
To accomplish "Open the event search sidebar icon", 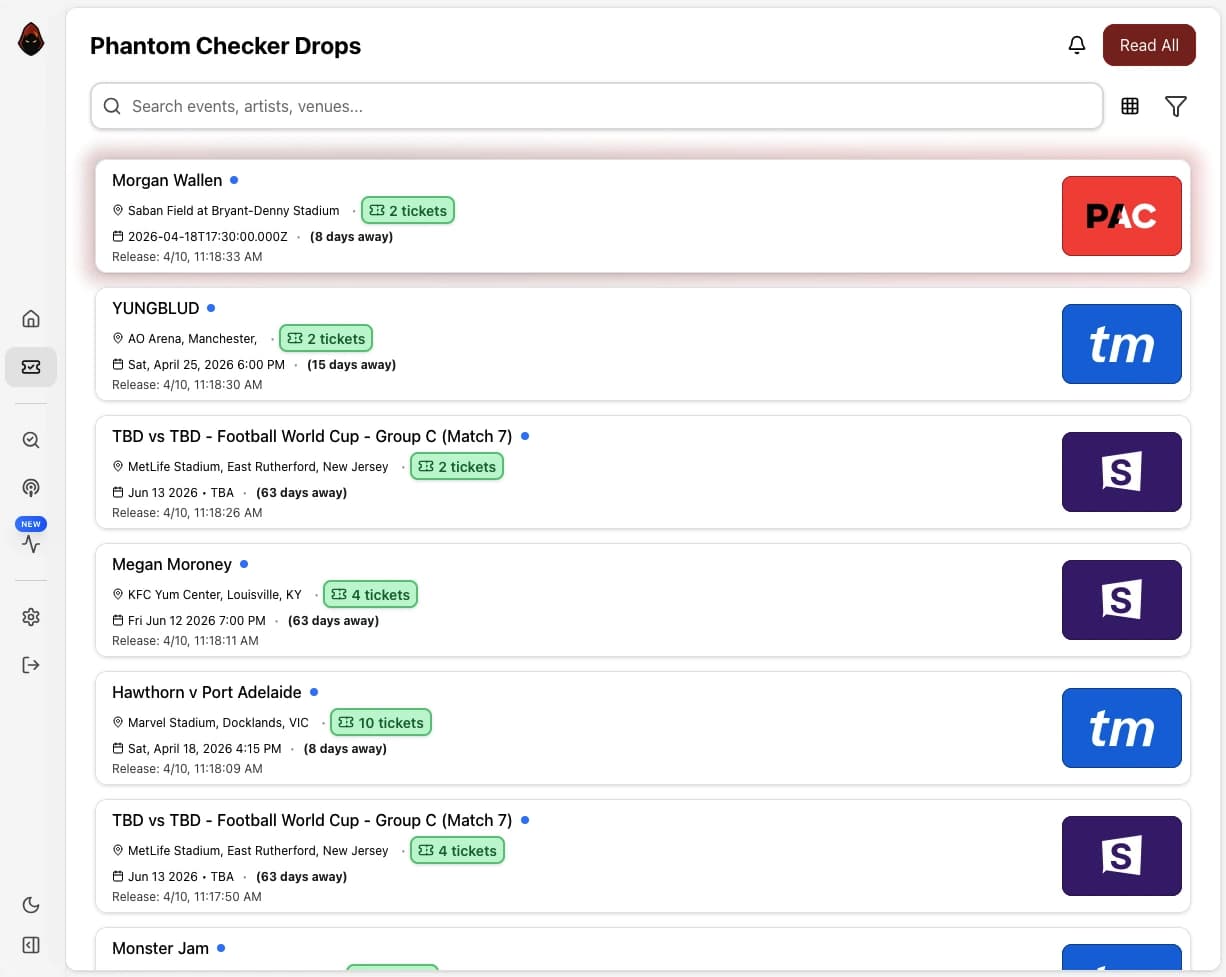I will tap(30, 439).
